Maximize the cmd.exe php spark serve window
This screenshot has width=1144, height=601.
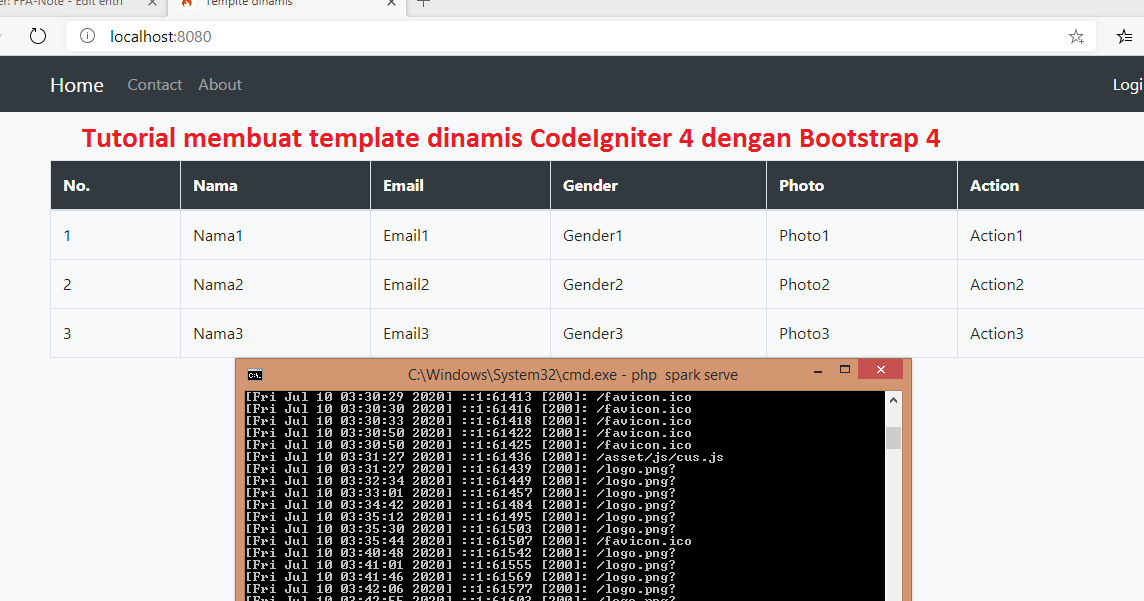[844, 369]
